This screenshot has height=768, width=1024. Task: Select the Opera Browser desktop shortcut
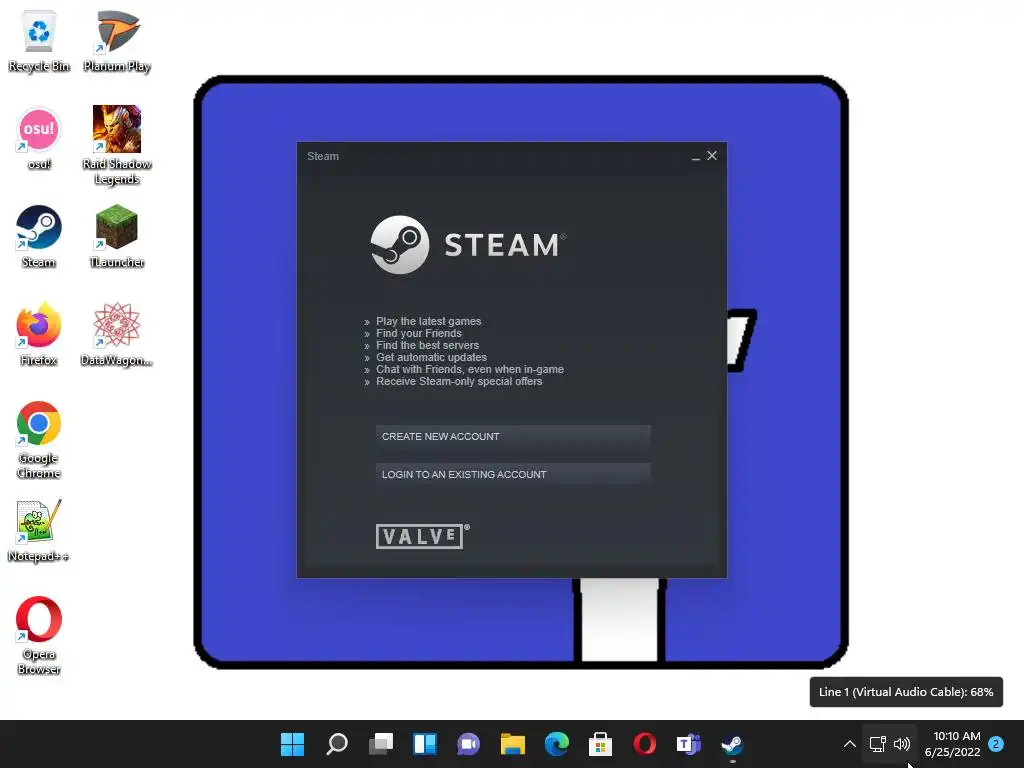pos(39,635)
